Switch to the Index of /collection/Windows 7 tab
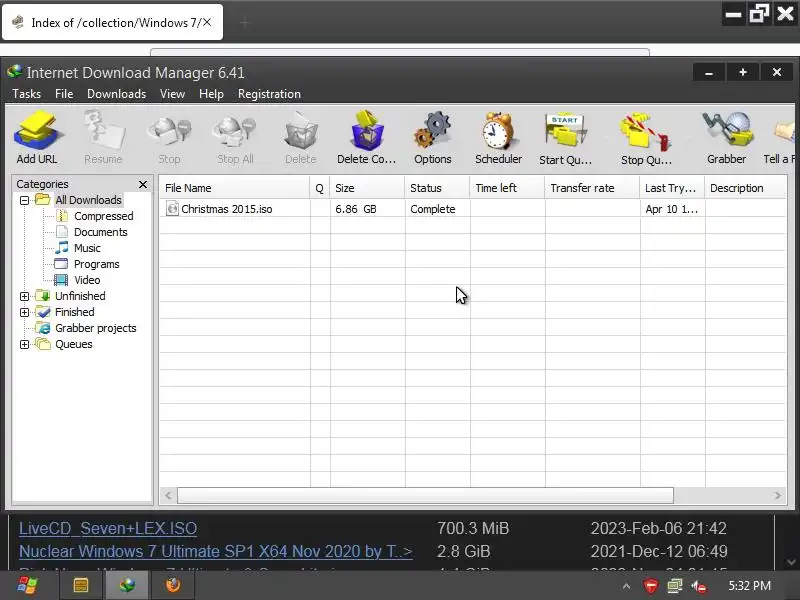800x600 pixels. coord(112,22)
